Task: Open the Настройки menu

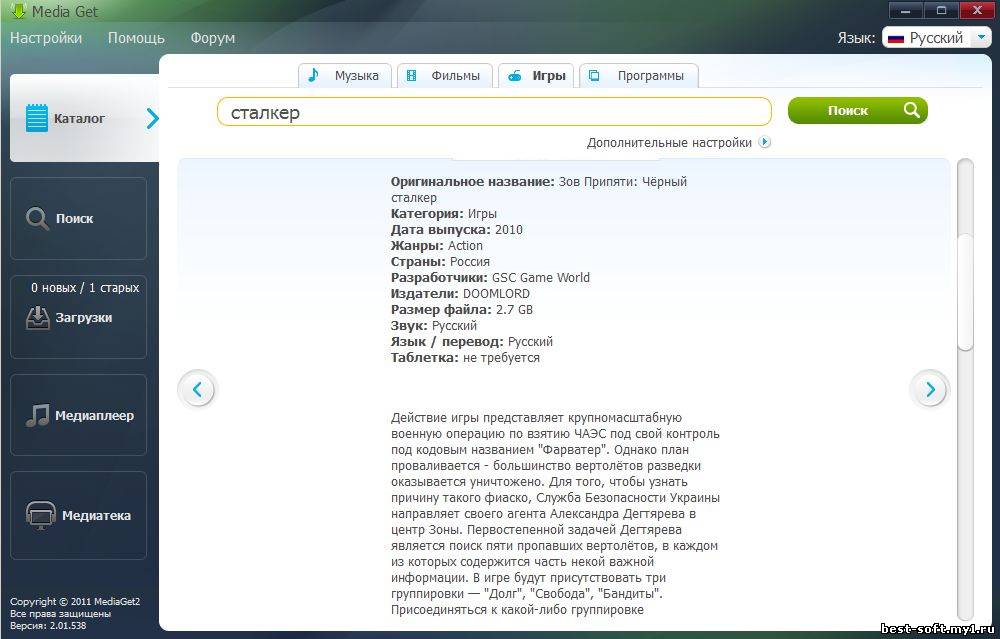Action: pos(46,38)
